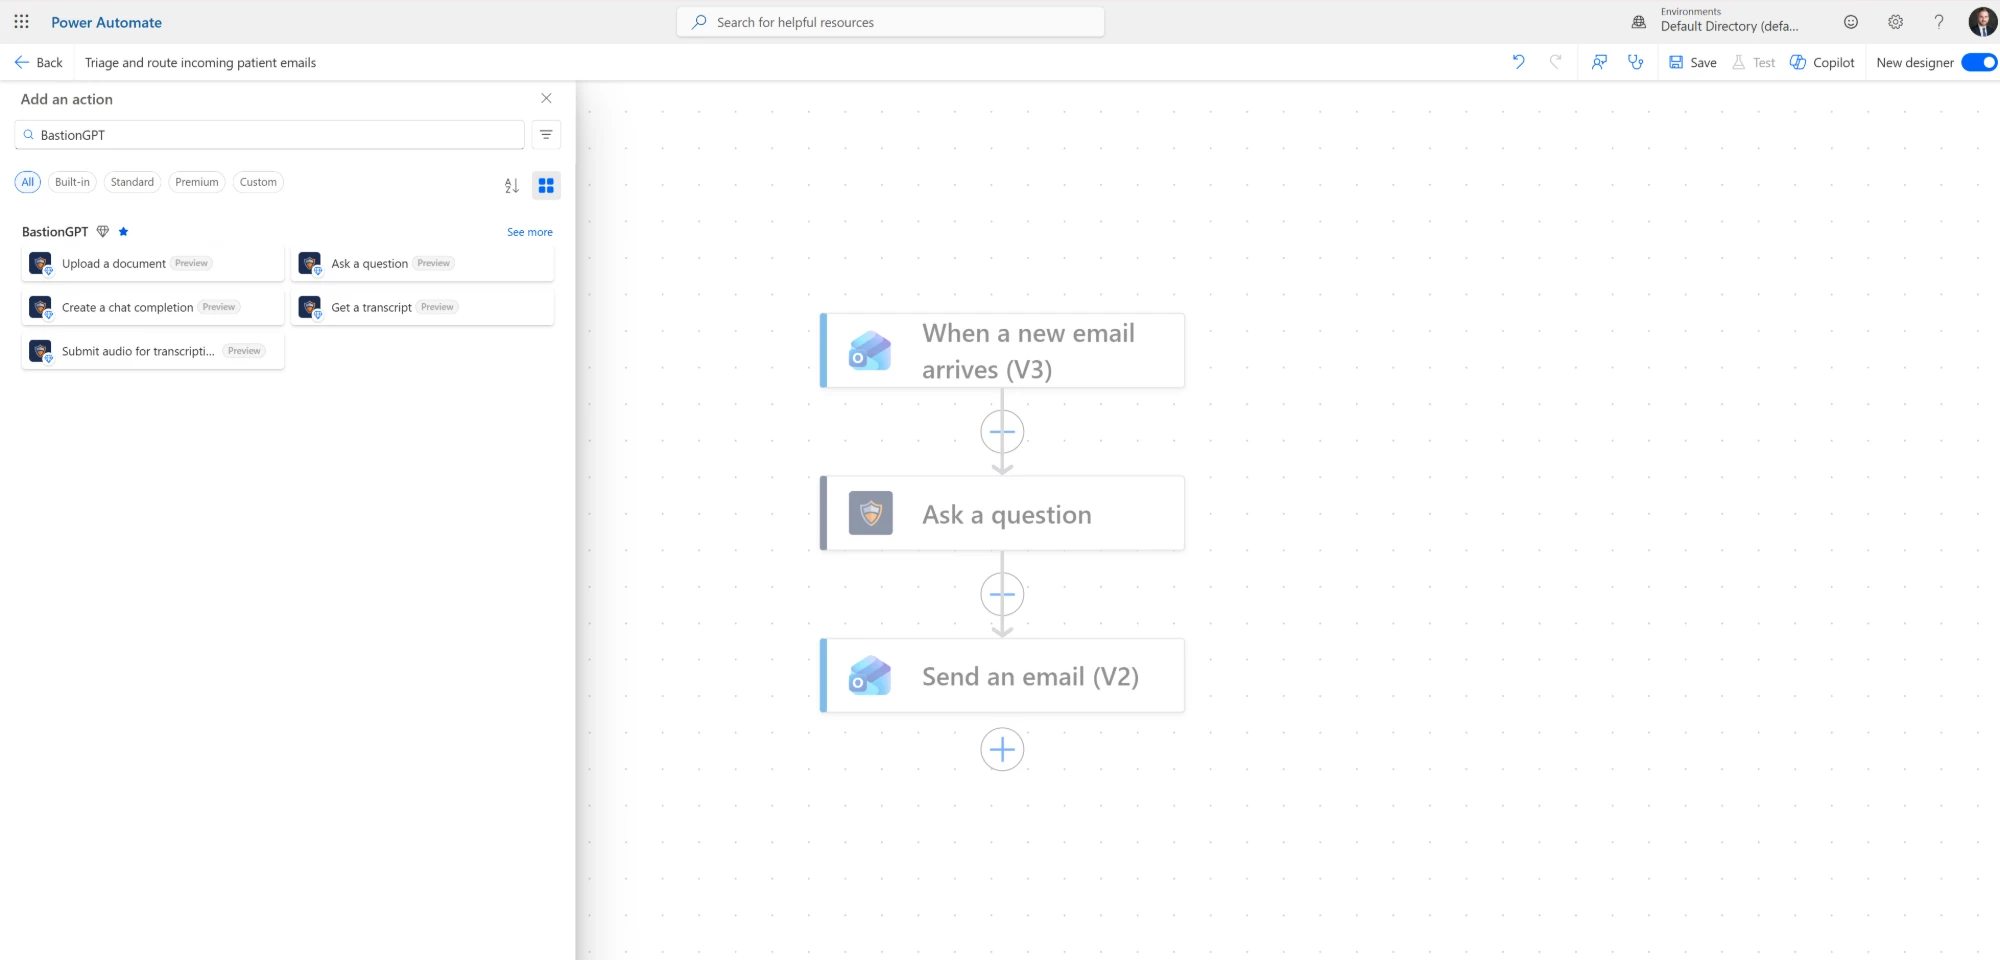Open the Help question mark
The image size is (2000, 960).
click(1939, 22)
